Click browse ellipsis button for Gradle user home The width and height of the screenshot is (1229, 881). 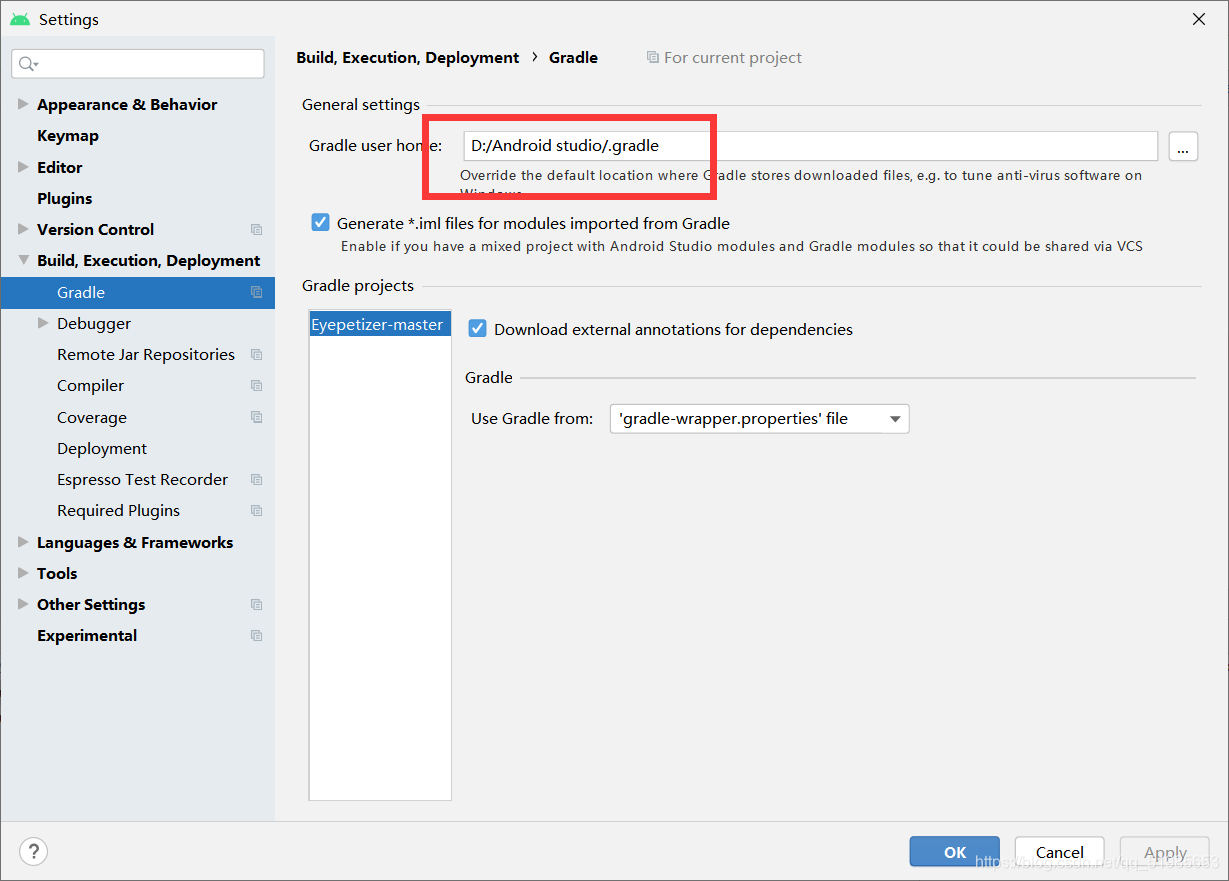coord(1182,146)
